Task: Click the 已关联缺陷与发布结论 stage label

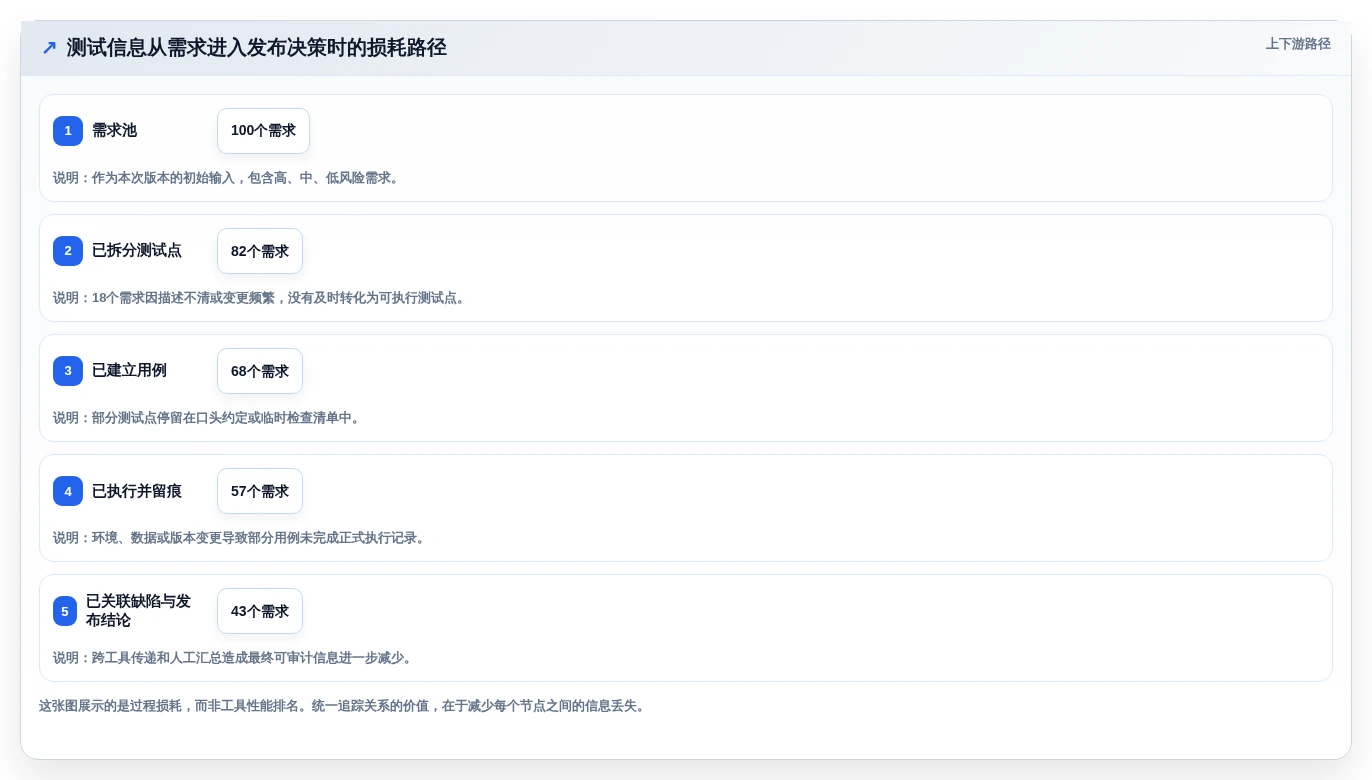Action: pos(139,611)
